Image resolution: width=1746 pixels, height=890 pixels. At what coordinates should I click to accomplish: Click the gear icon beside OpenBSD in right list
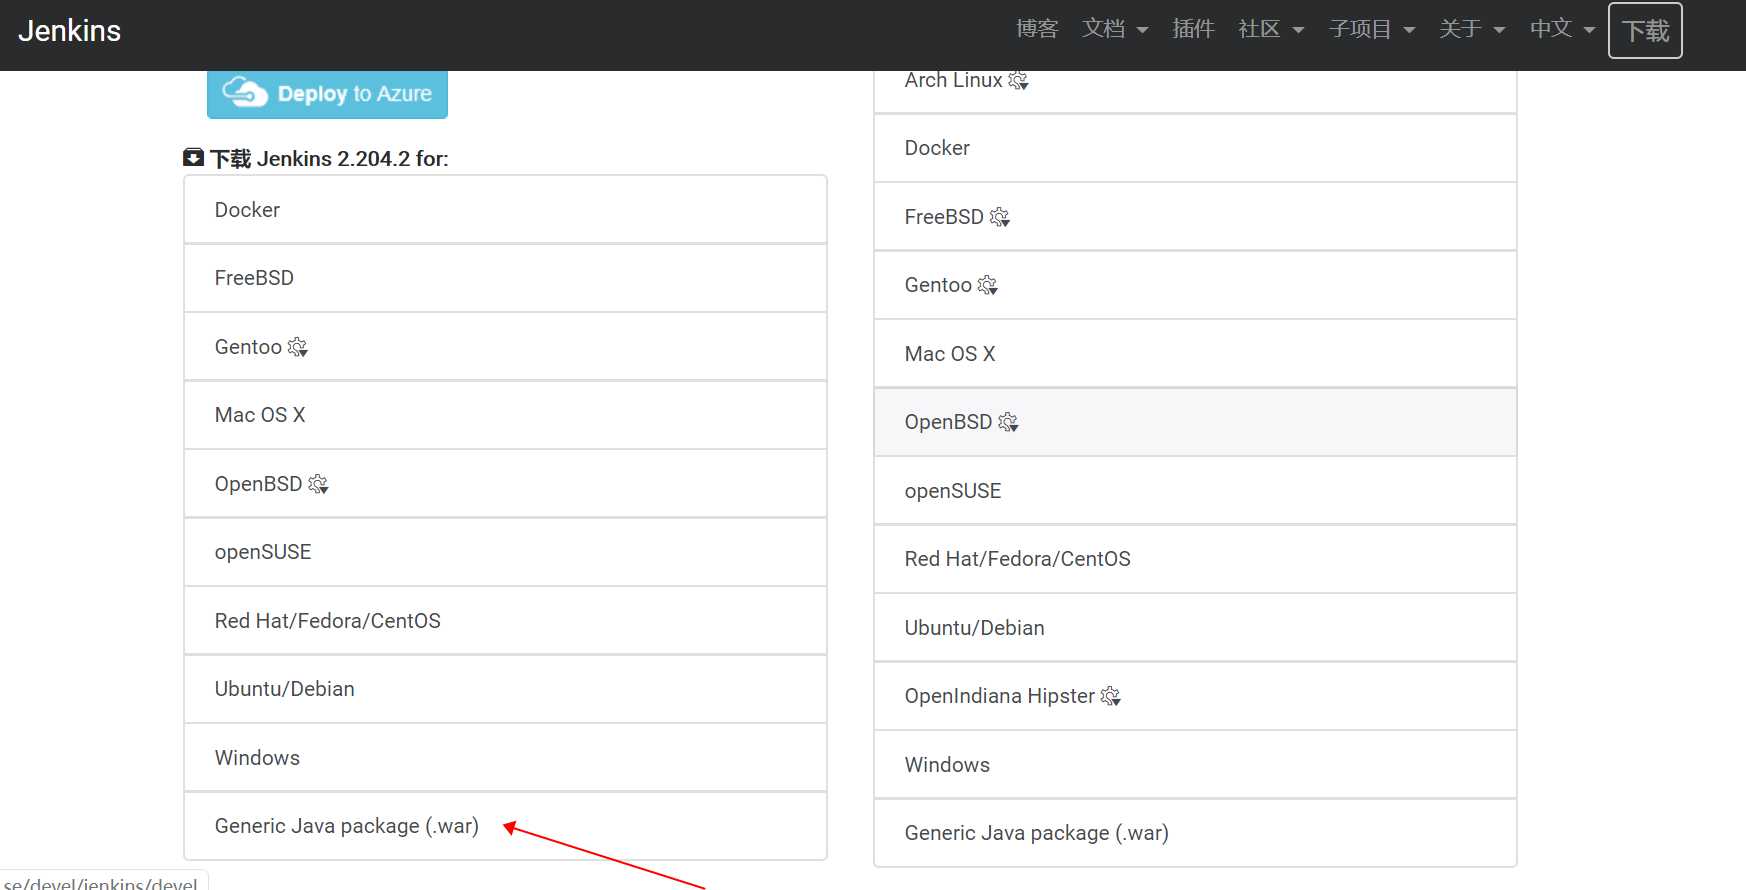tap(1008, 422)
